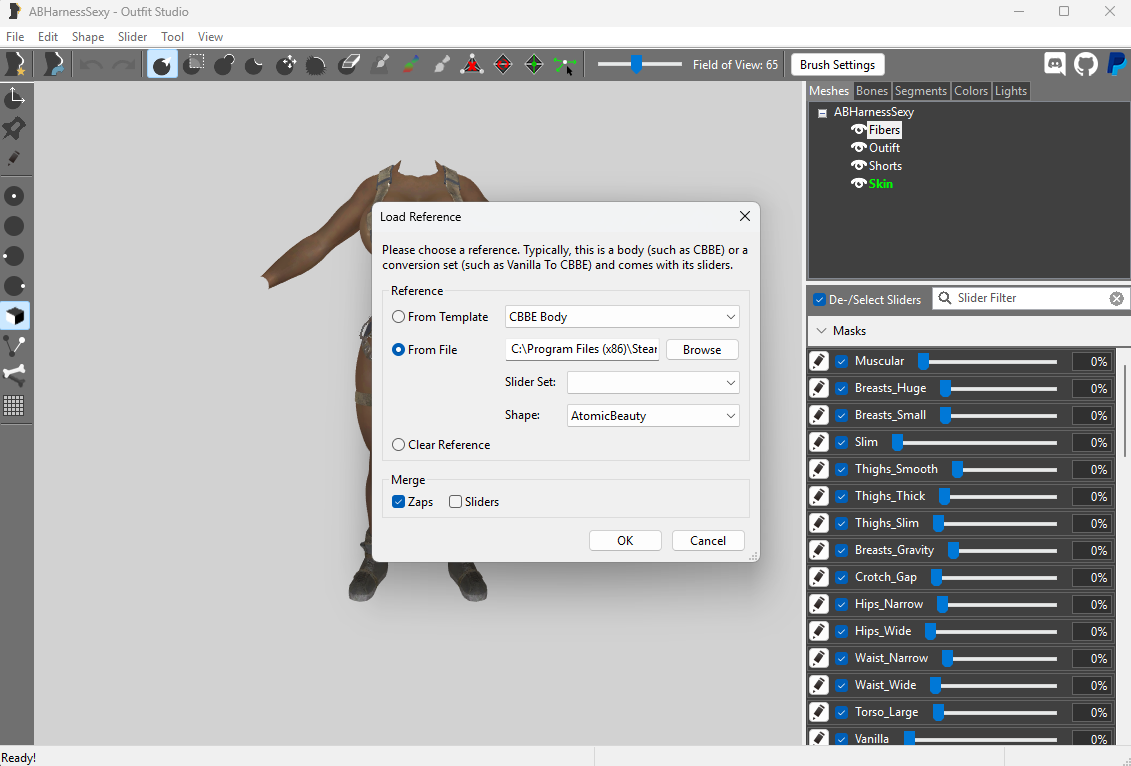Open the Shape dropdown showing AtomicBeauty
Screen dimensions: 1131x766
coord(653,415)
